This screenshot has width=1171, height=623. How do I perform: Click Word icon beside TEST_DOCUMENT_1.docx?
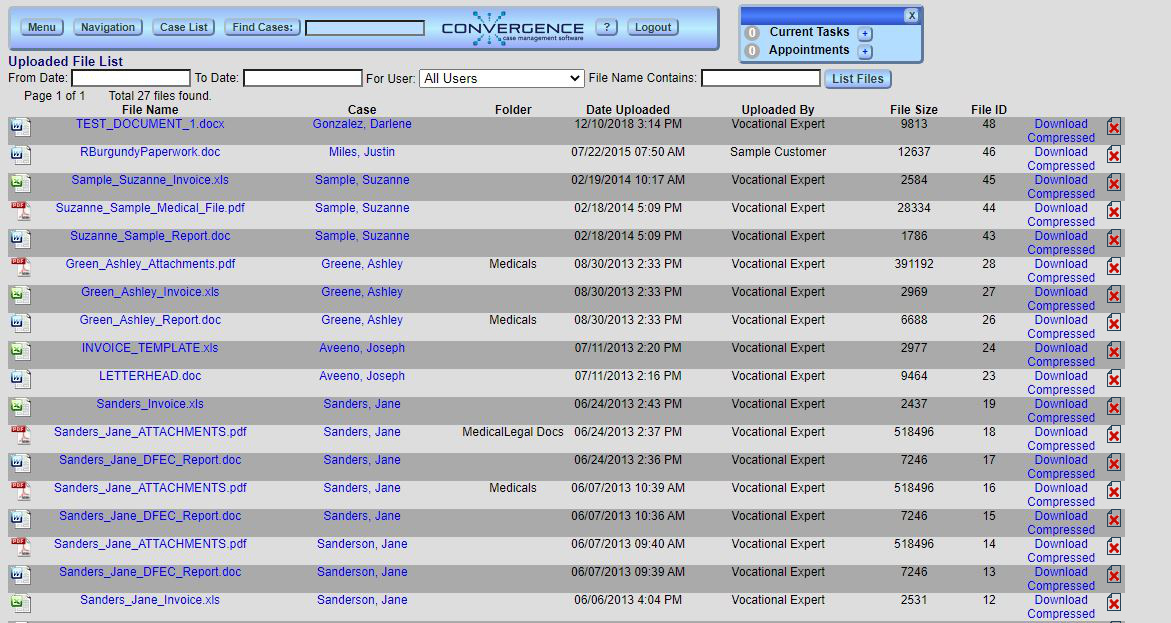(20, 127)
